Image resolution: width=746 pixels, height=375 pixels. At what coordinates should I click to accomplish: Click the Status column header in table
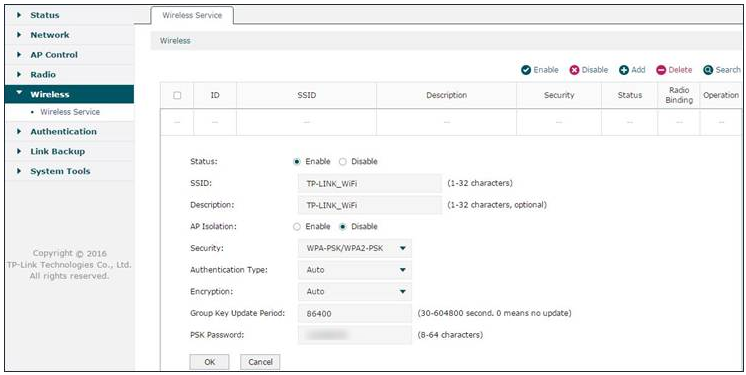coord(630,95)
